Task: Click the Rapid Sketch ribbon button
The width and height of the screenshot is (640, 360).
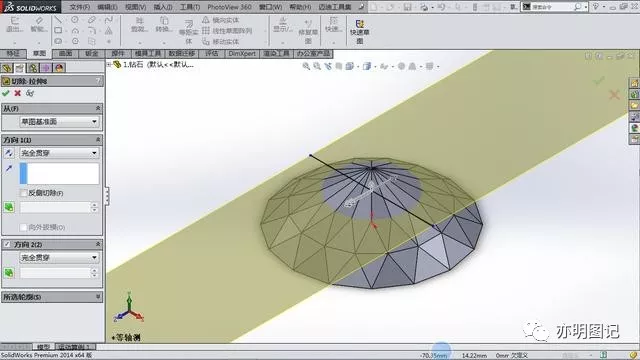Action: [359, 31]
